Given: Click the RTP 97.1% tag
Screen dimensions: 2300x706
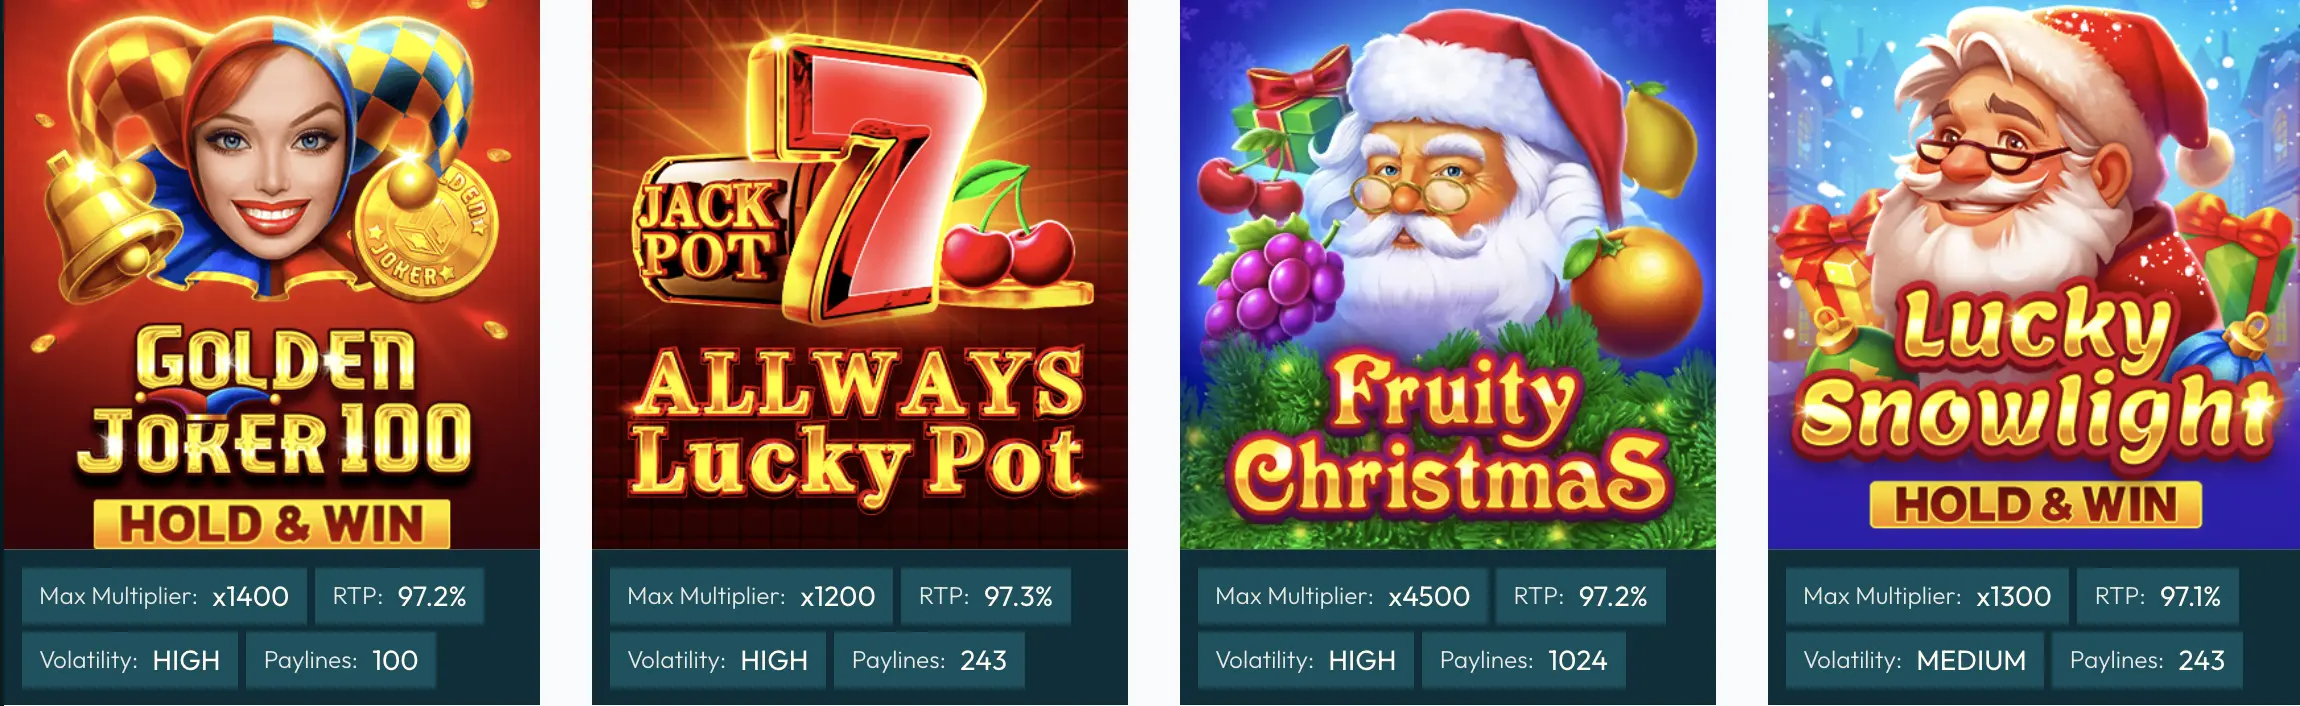Looking at the screenshot, I should (2158, 597).
